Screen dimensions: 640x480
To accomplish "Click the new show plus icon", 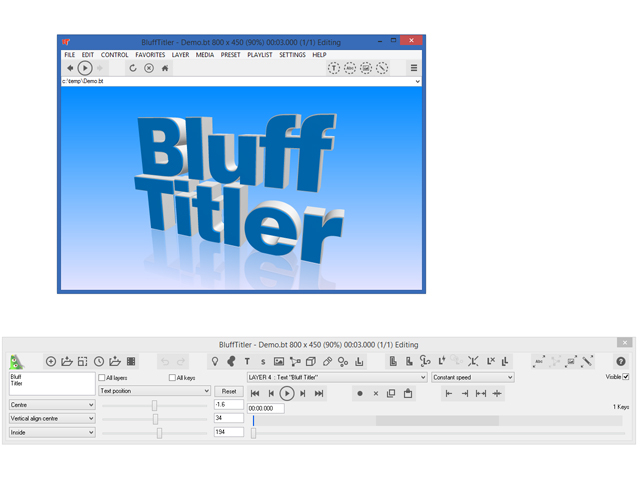I will click(51, 361).
